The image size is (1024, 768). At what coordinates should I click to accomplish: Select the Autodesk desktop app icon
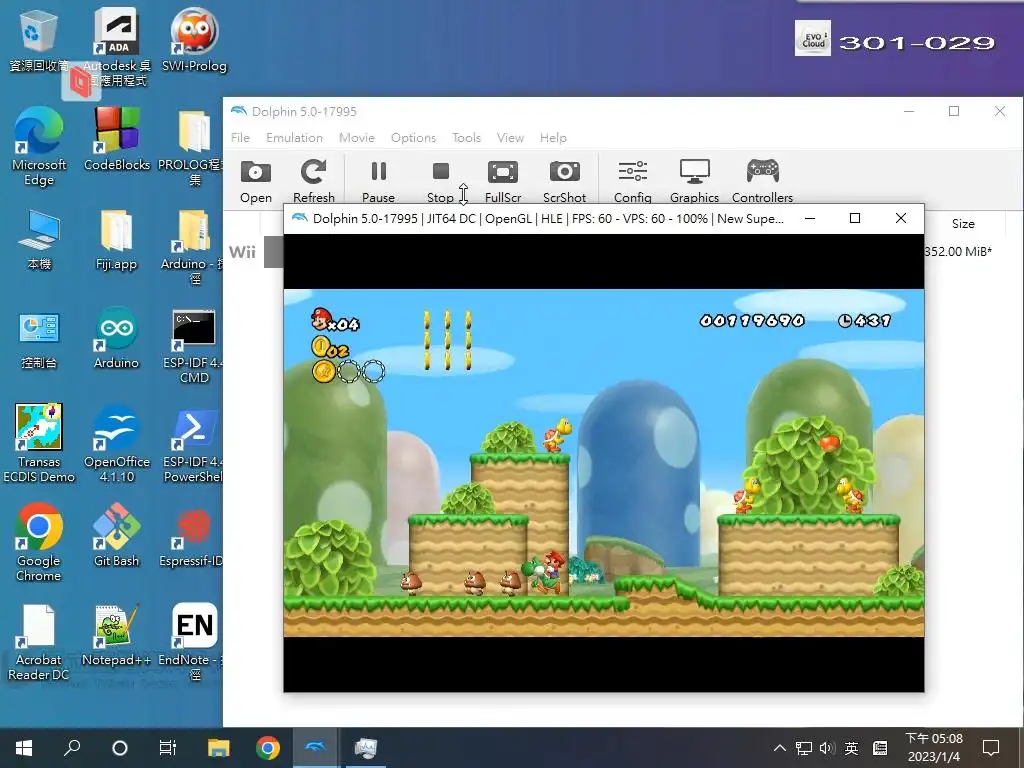[x=116, y=47]
